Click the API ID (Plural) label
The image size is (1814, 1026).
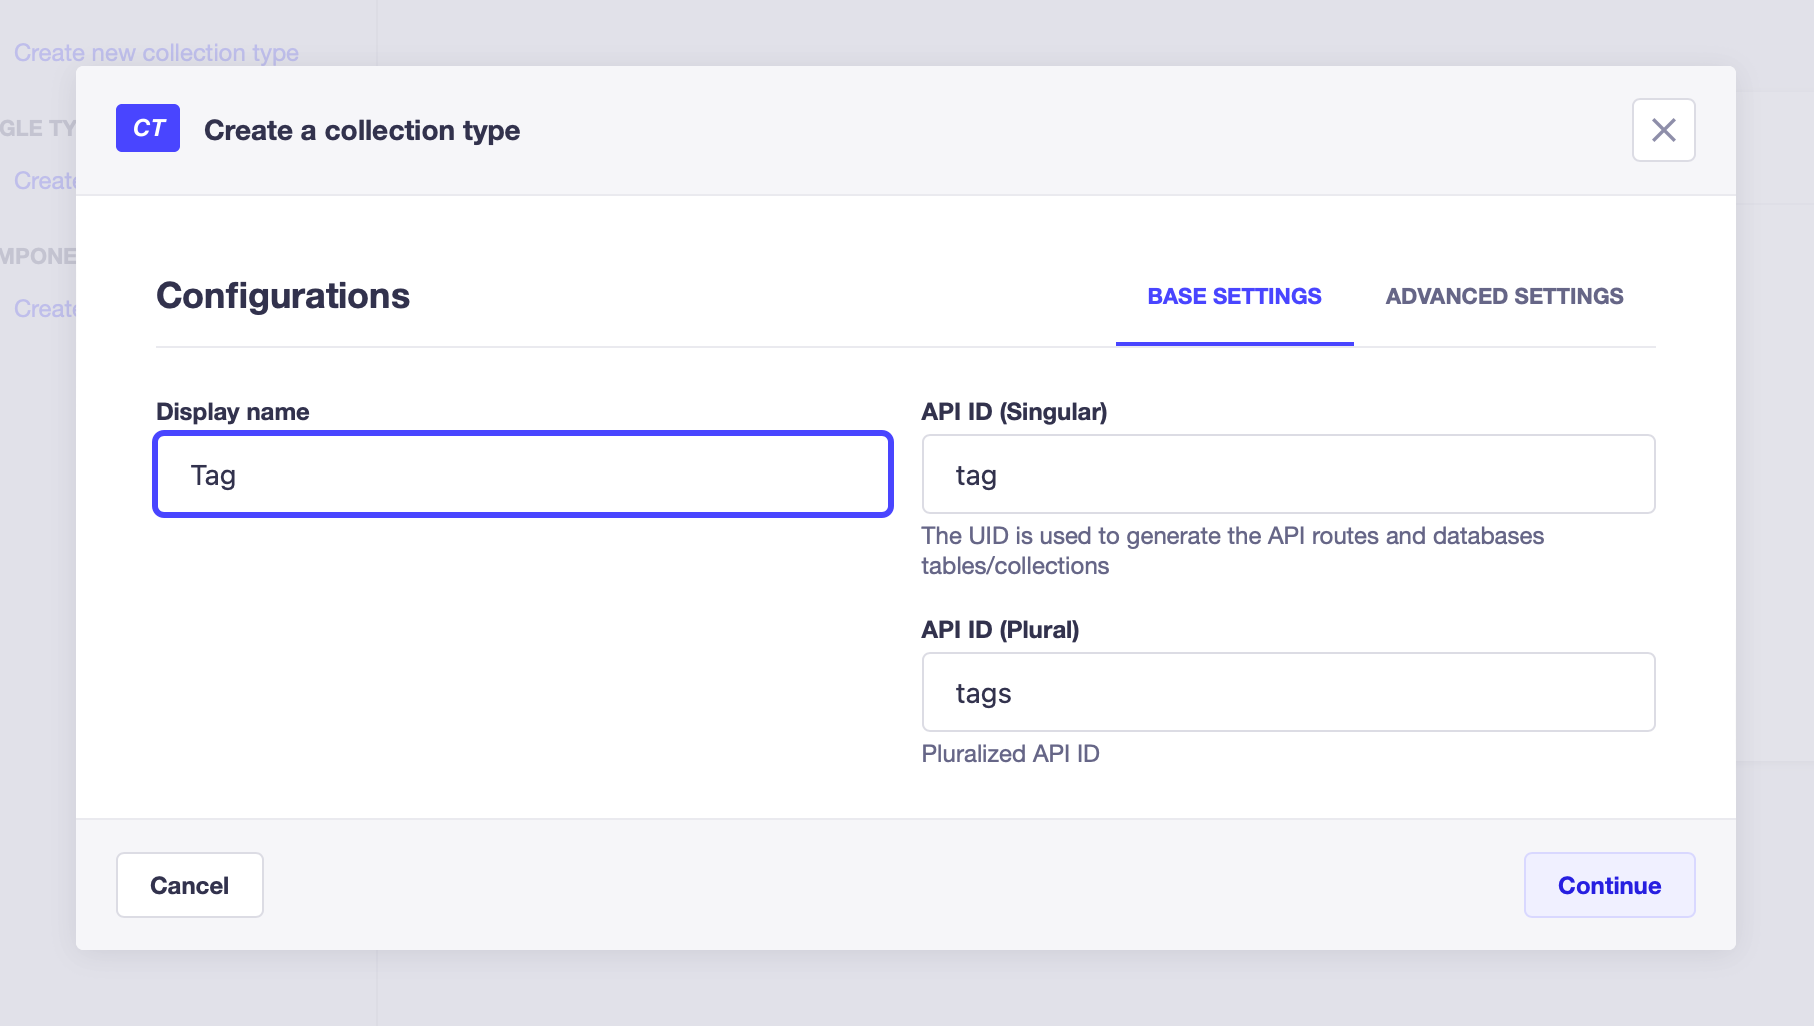point(1000,630)
